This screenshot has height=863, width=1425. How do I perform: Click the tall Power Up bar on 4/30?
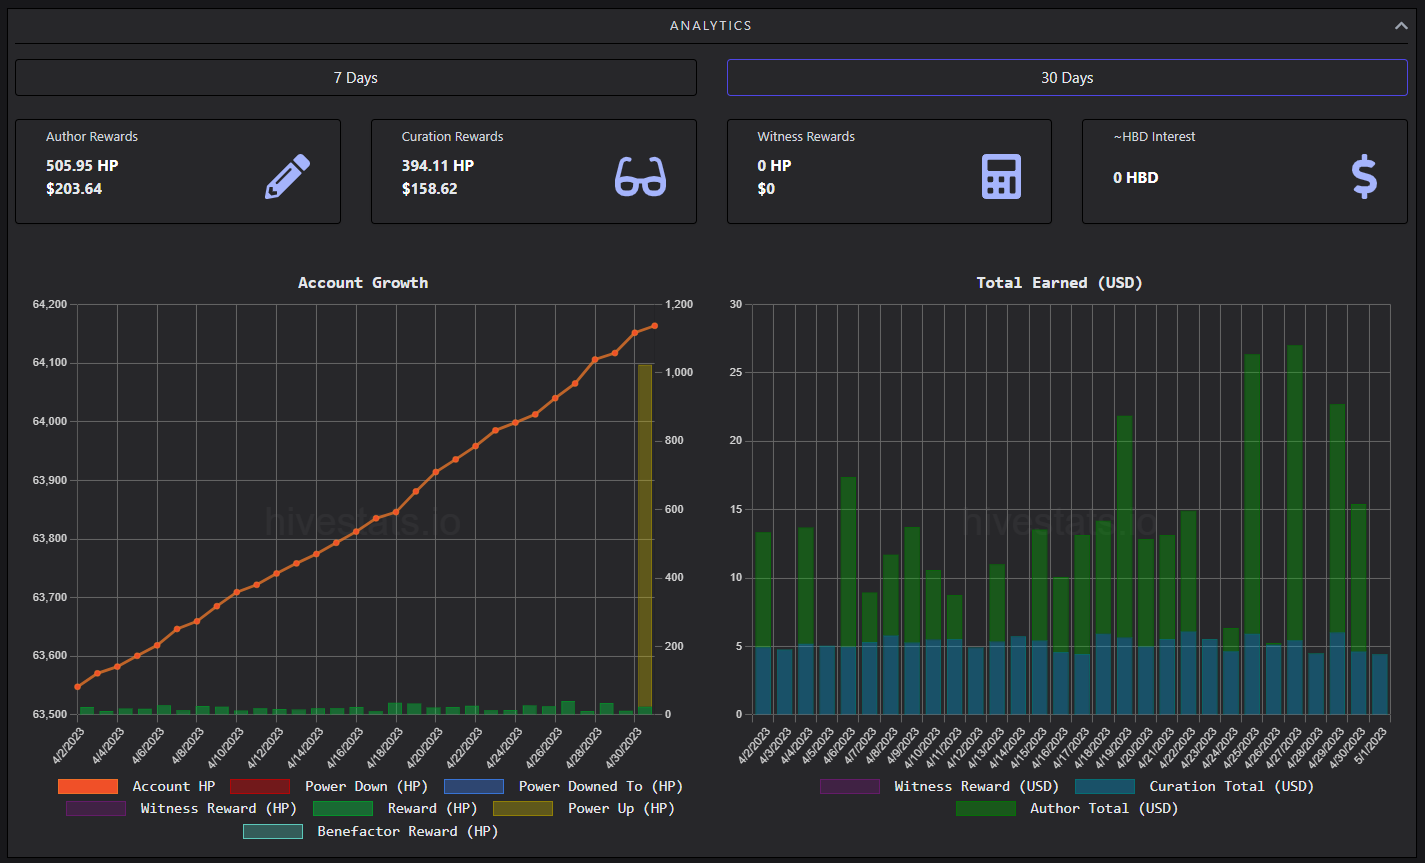[645, 538]
